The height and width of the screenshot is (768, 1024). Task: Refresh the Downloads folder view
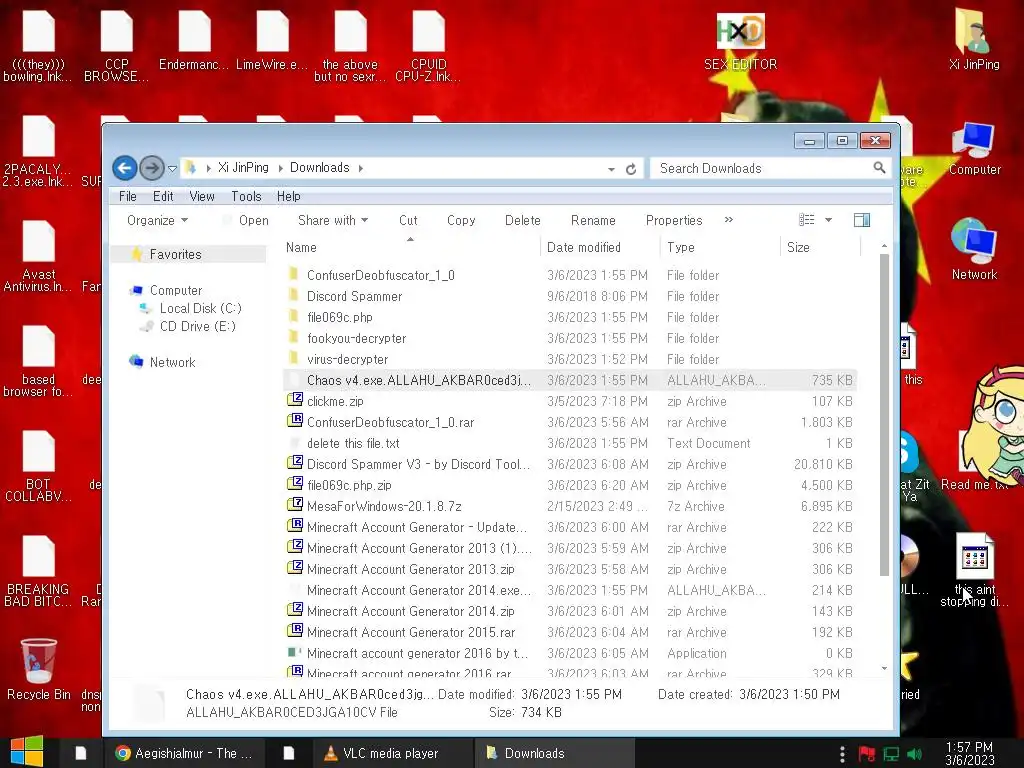[x=631, y=169]
